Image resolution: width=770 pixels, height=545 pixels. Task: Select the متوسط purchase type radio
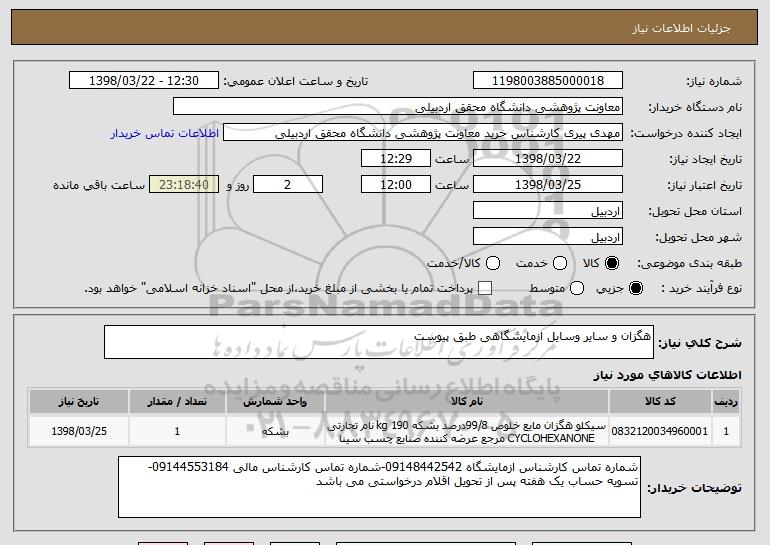click(577, 289)
